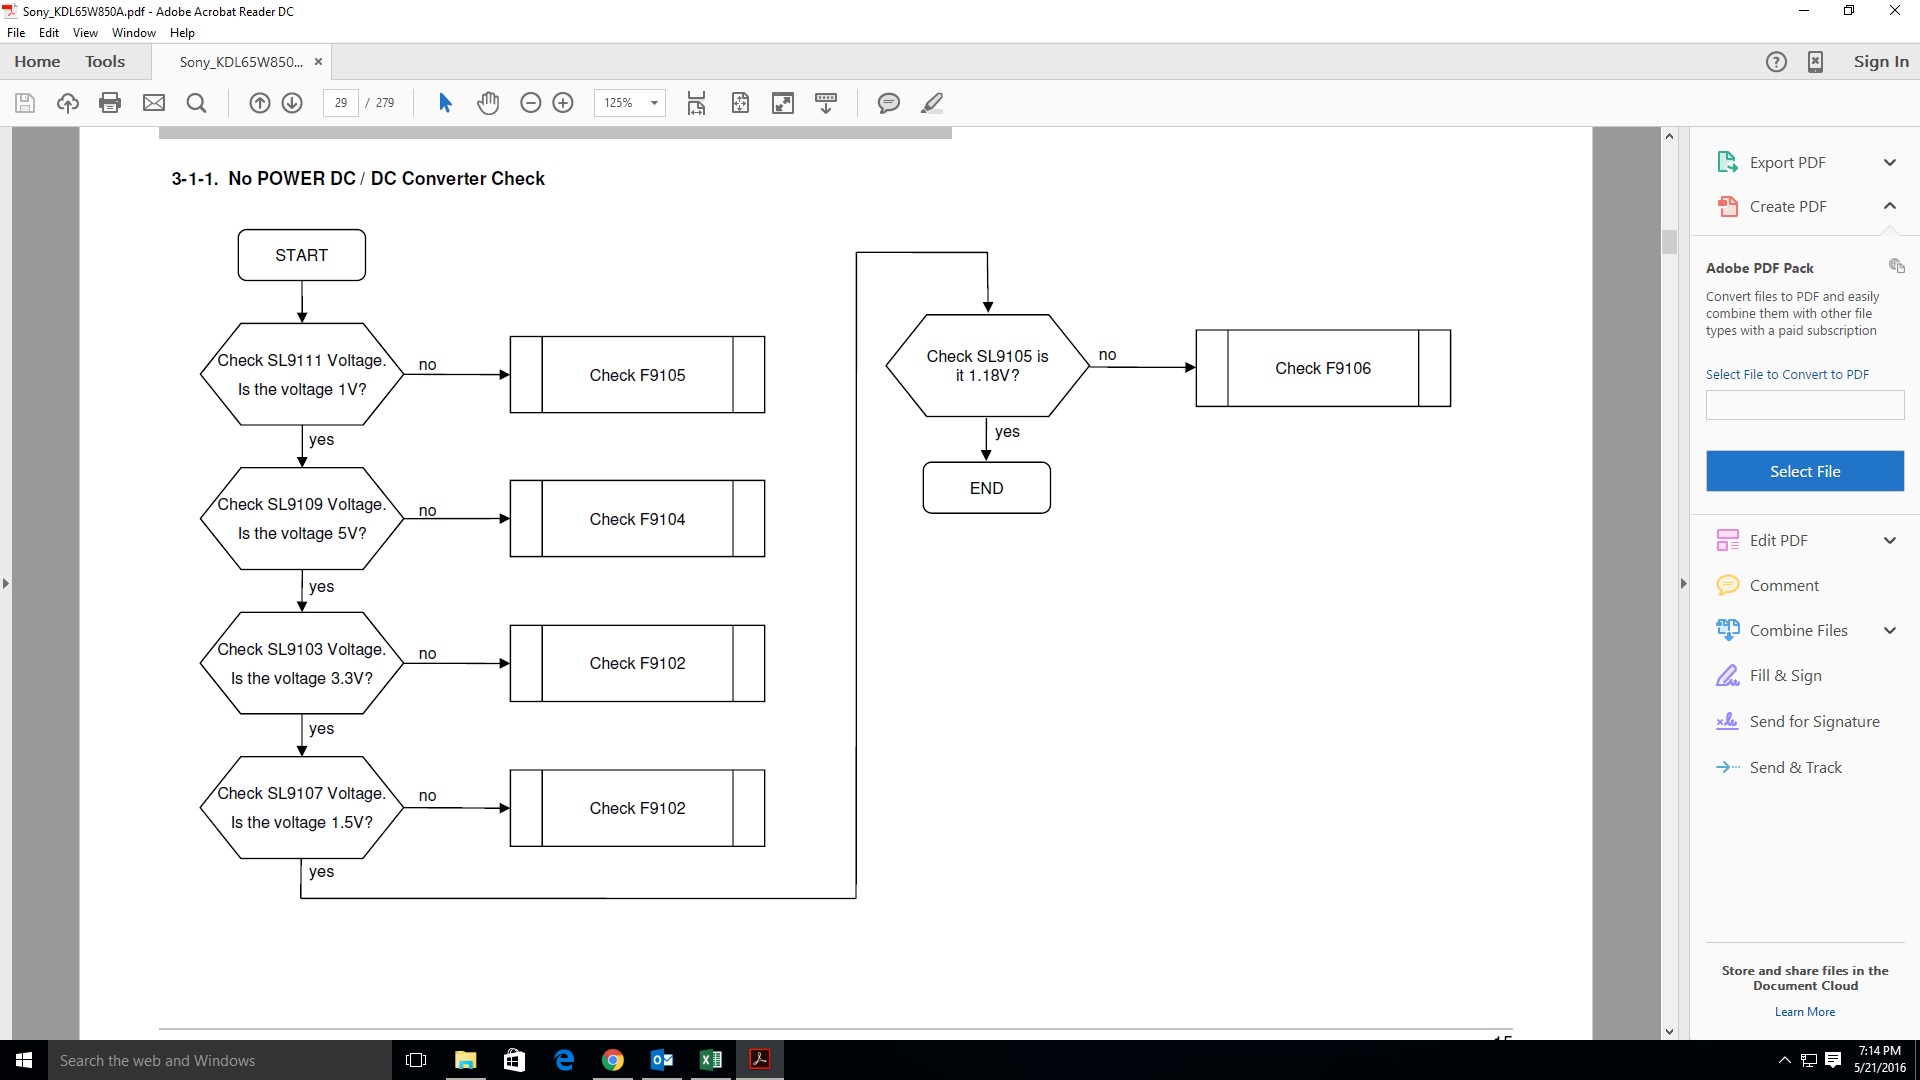Print the document using printer icon
Screen dimensions: 1920x1080
click(110, 103)
